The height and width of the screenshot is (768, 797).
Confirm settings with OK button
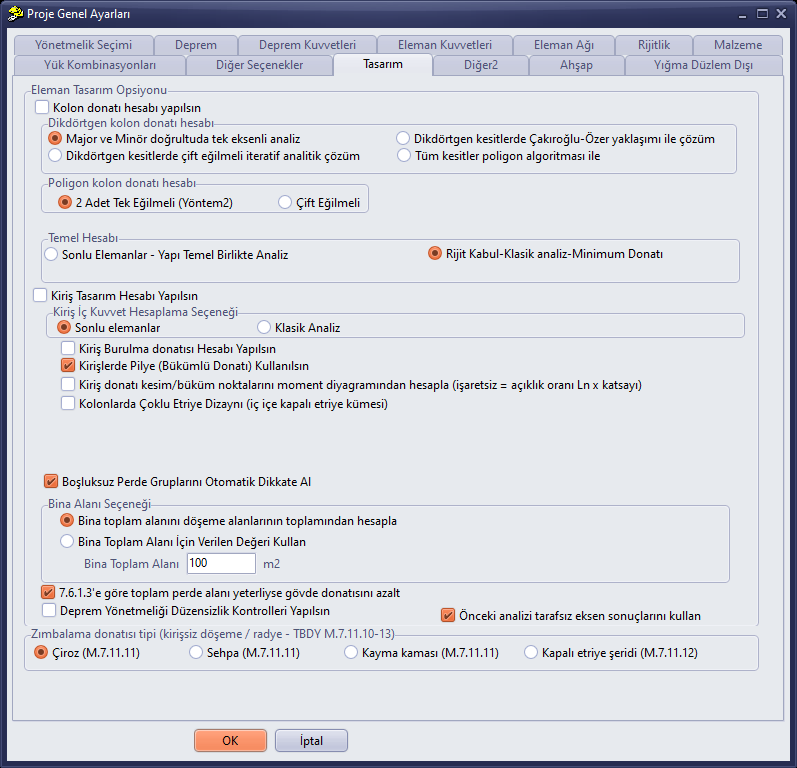pyautogui.click(x=230, y=741)
